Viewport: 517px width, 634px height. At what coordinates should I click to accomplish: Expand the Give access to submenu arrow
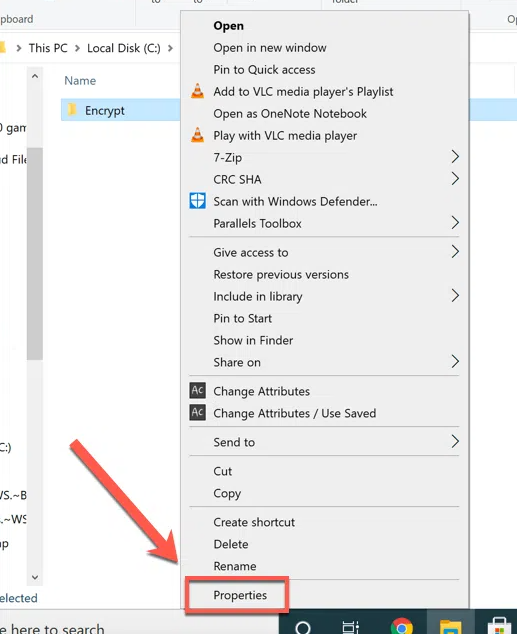(x=455, y=251)
